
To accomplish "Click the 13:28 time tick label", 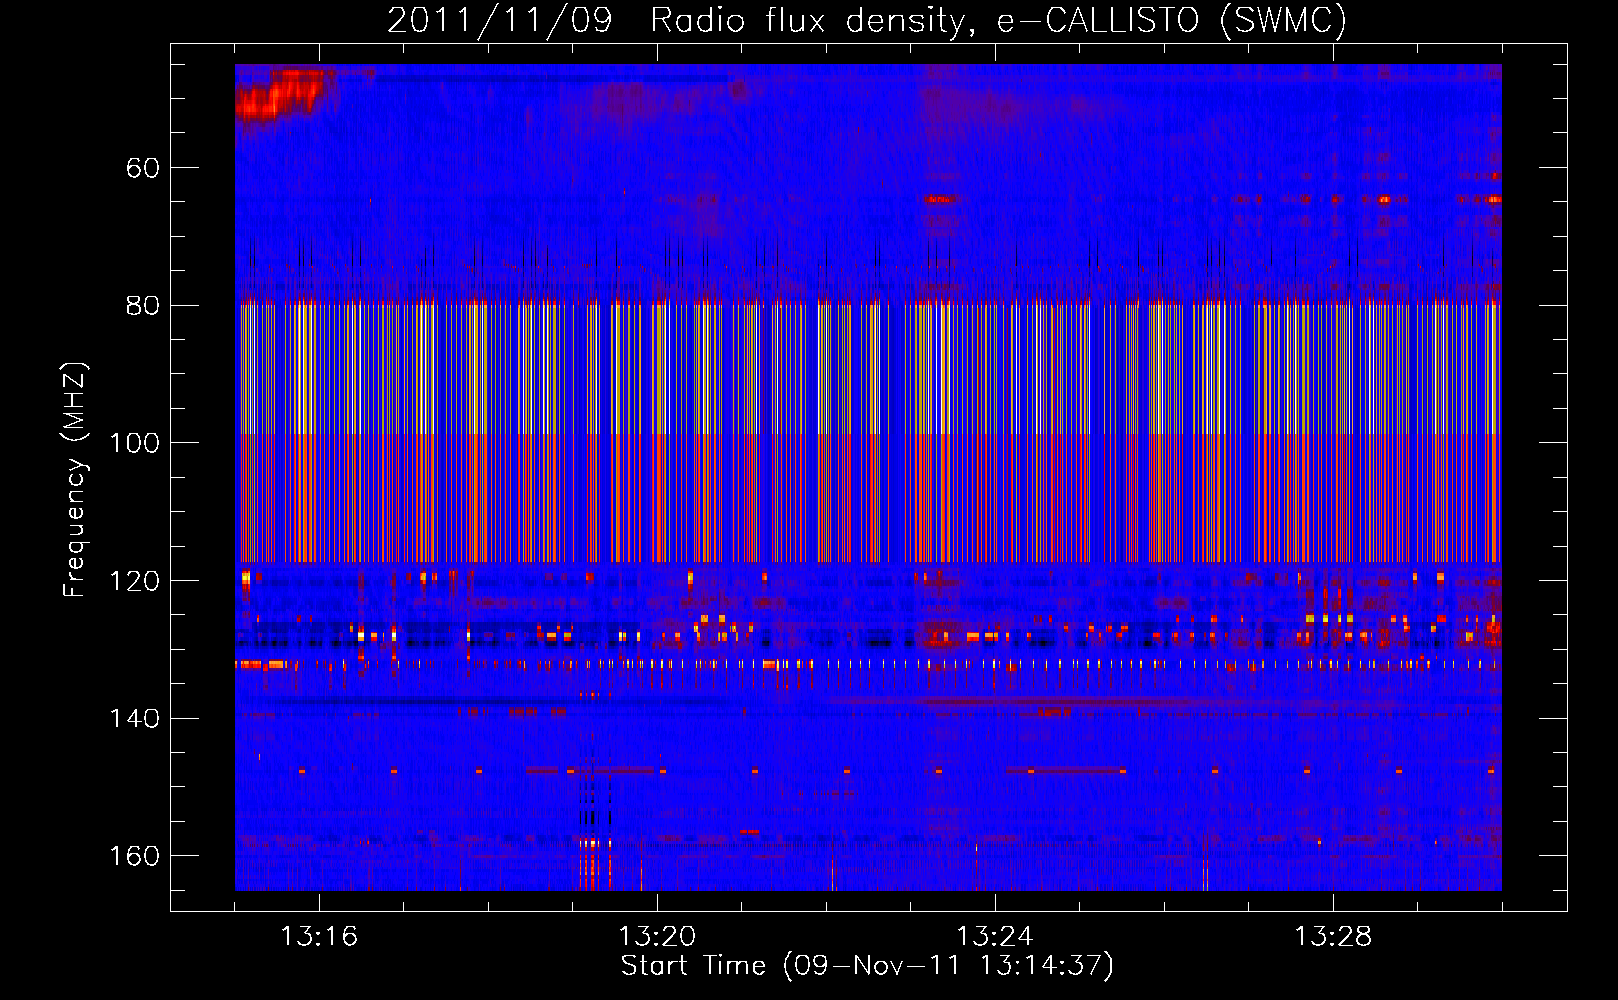I will pos(1333,937).
